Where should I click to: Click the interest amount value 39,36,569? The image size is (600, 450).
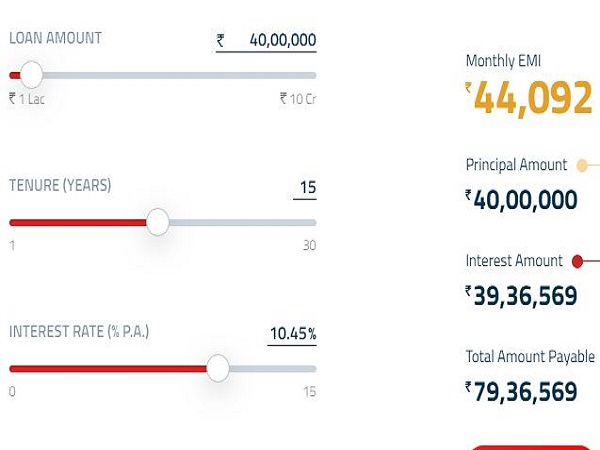click(x=526, y=295)
